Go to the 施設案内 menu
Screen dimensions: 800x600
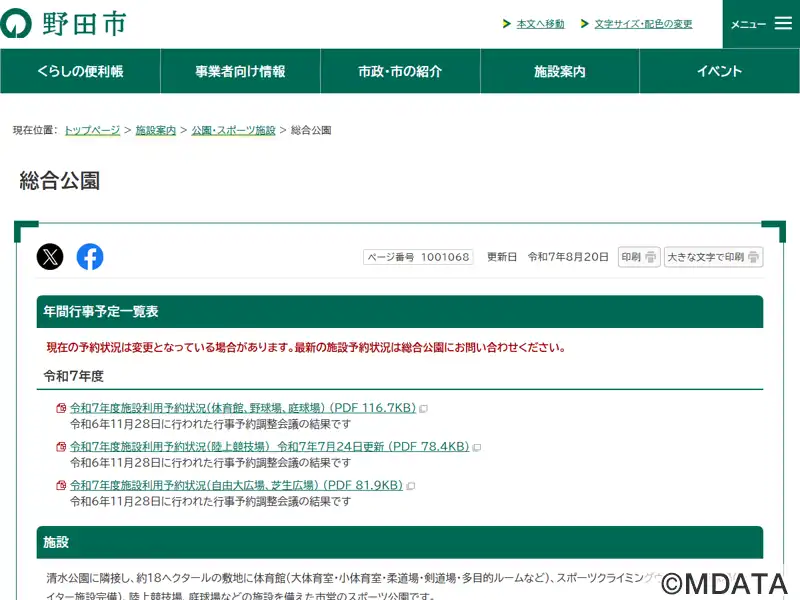pyautogui.click(x=560, y=71)
